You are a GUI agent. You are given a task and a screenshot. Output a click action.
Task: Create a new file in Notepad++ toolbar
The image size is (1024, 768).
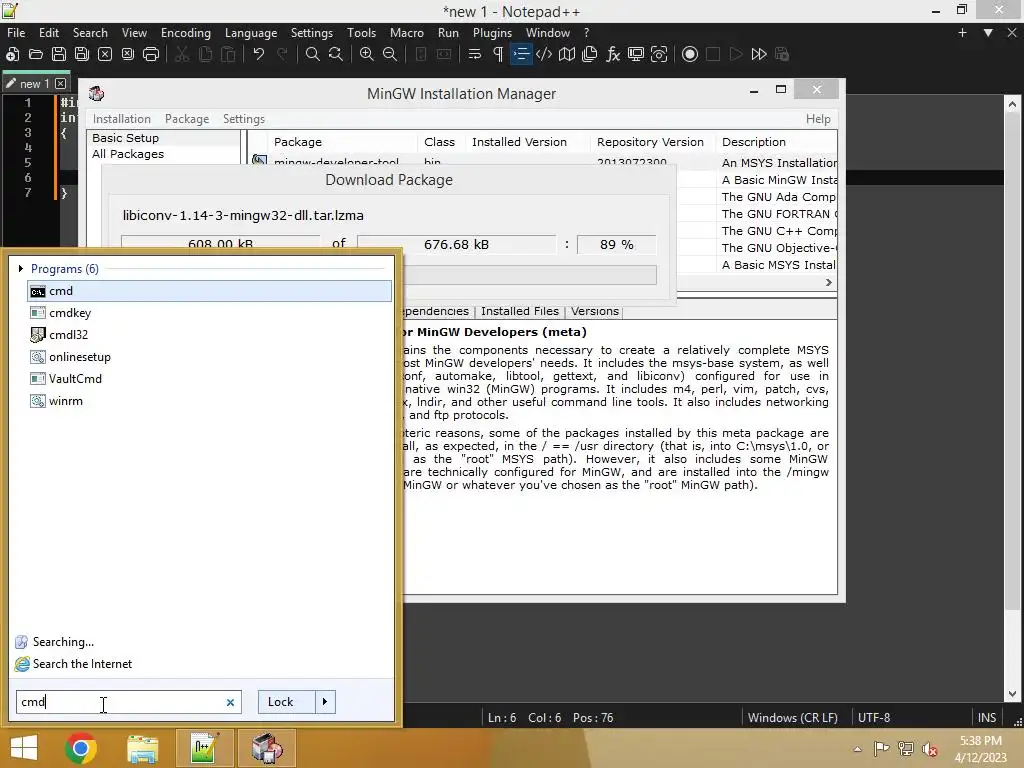pos(12,54)
